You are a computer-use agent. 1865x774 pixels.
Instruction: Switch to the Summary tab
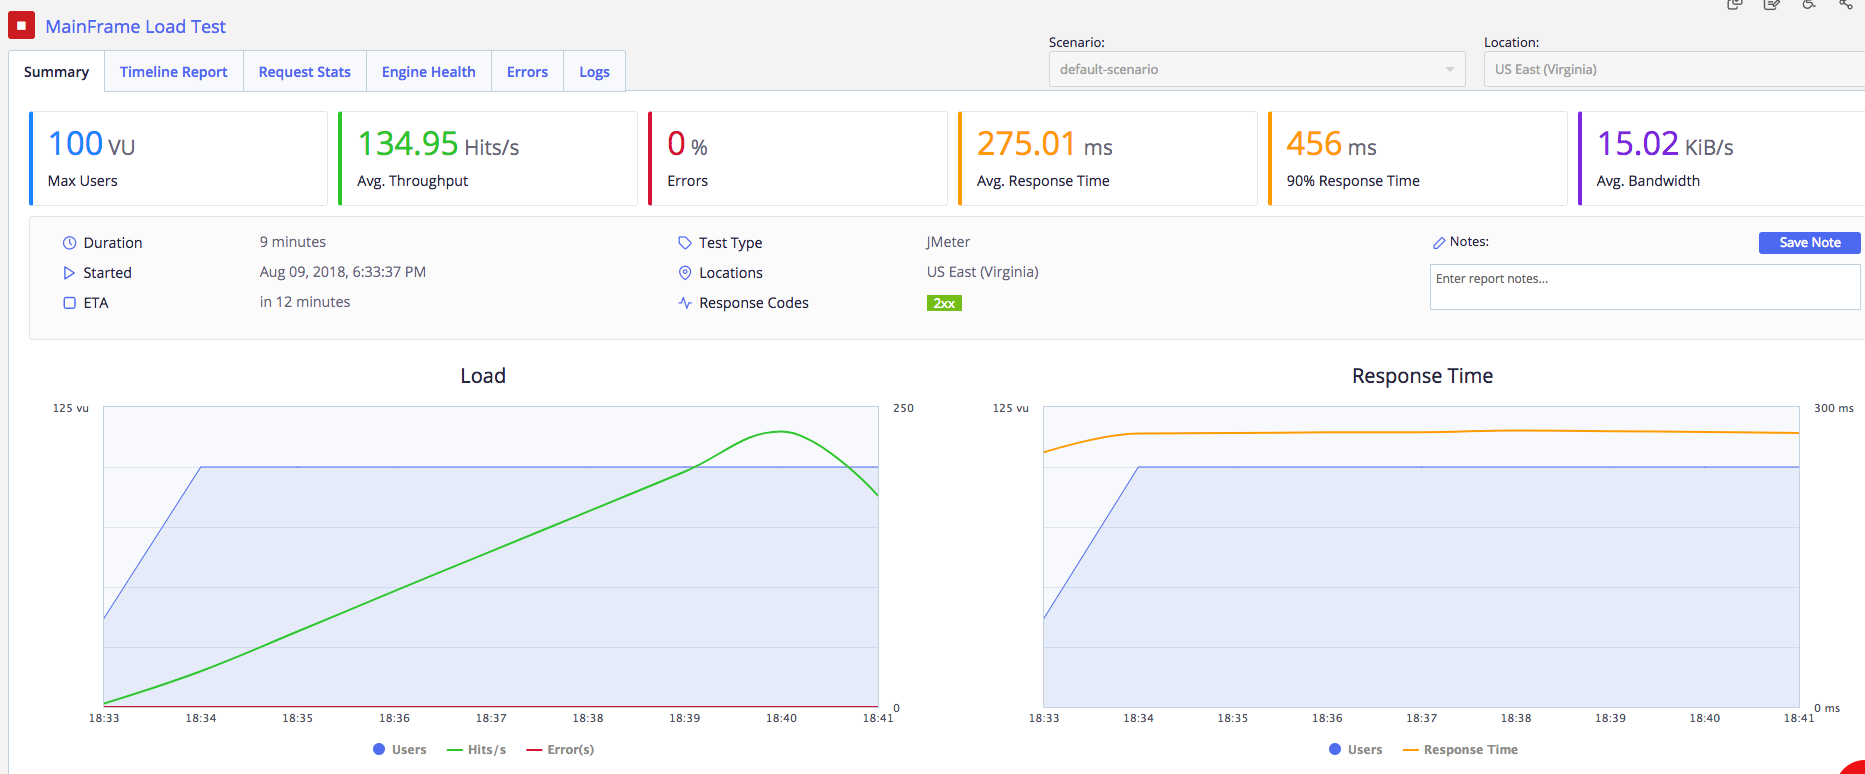pyautogui.click(x=57, y=72)
